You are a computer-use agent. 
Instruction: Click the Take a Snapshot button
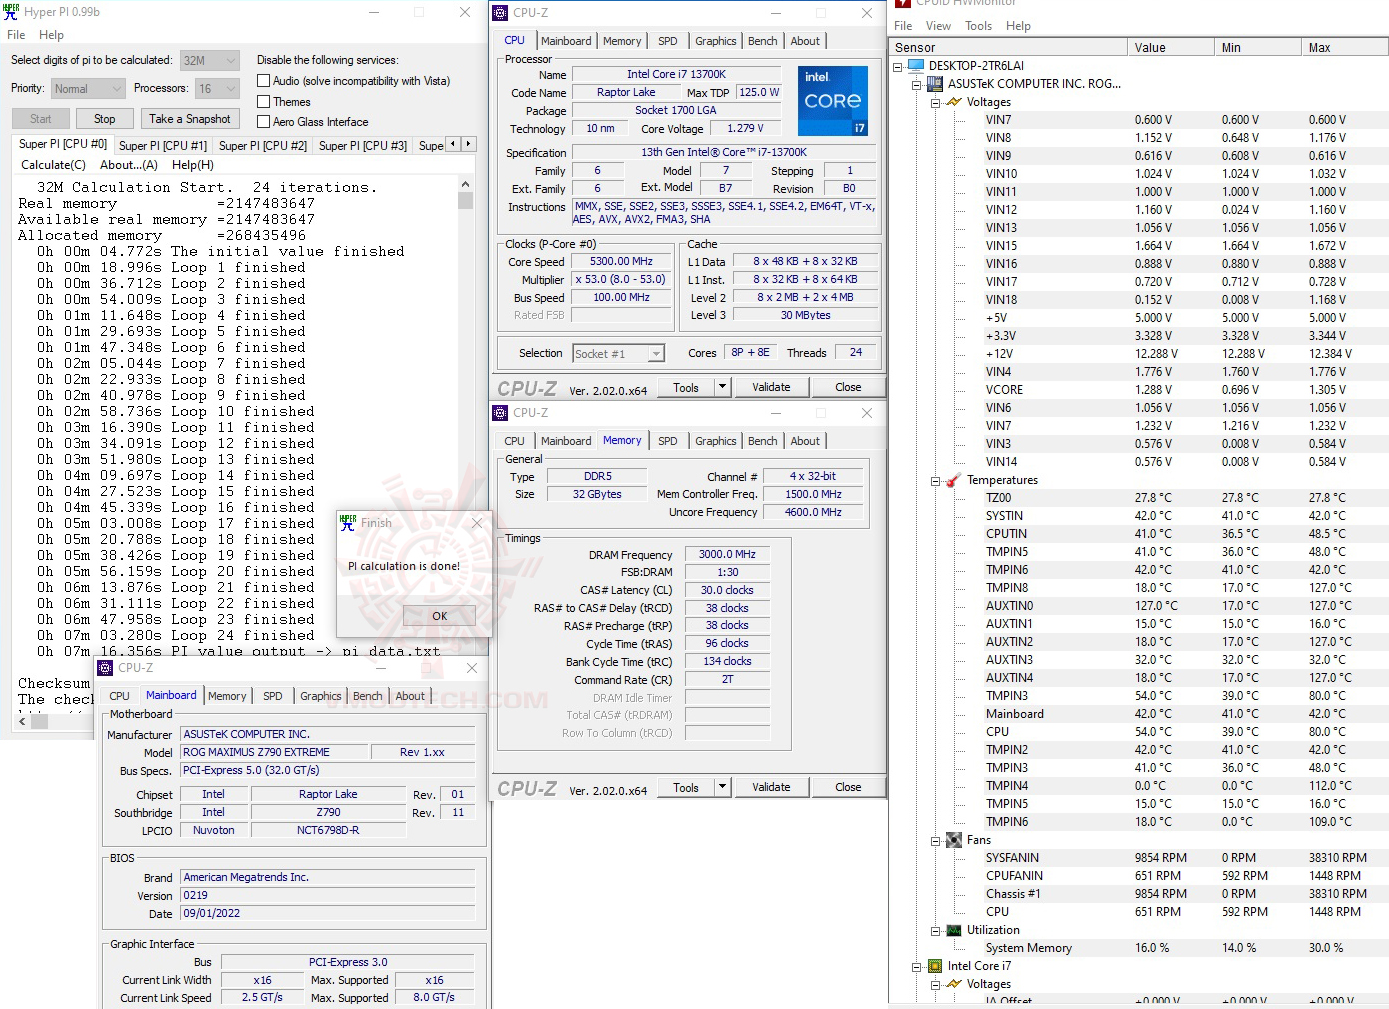(190, 119)
